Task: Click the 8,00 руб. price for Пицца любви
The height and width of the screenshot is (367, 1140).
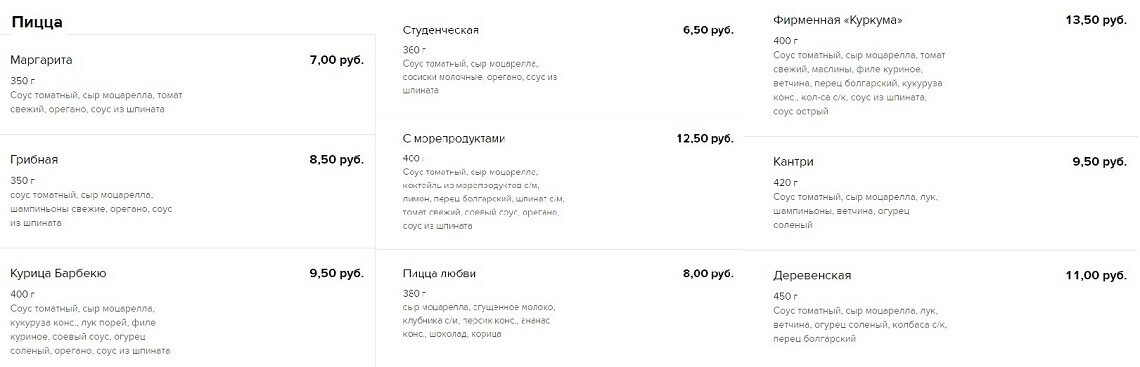Action: point(708,274)
